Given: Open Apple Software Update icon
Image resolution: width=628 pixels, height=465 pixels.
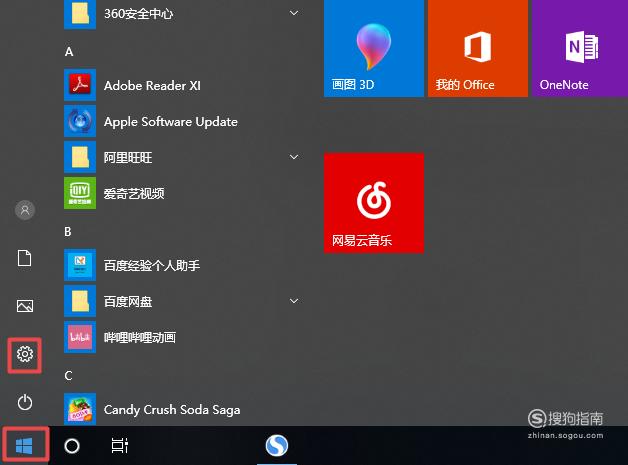Looking at the screenshot, I should click(80, 121).
